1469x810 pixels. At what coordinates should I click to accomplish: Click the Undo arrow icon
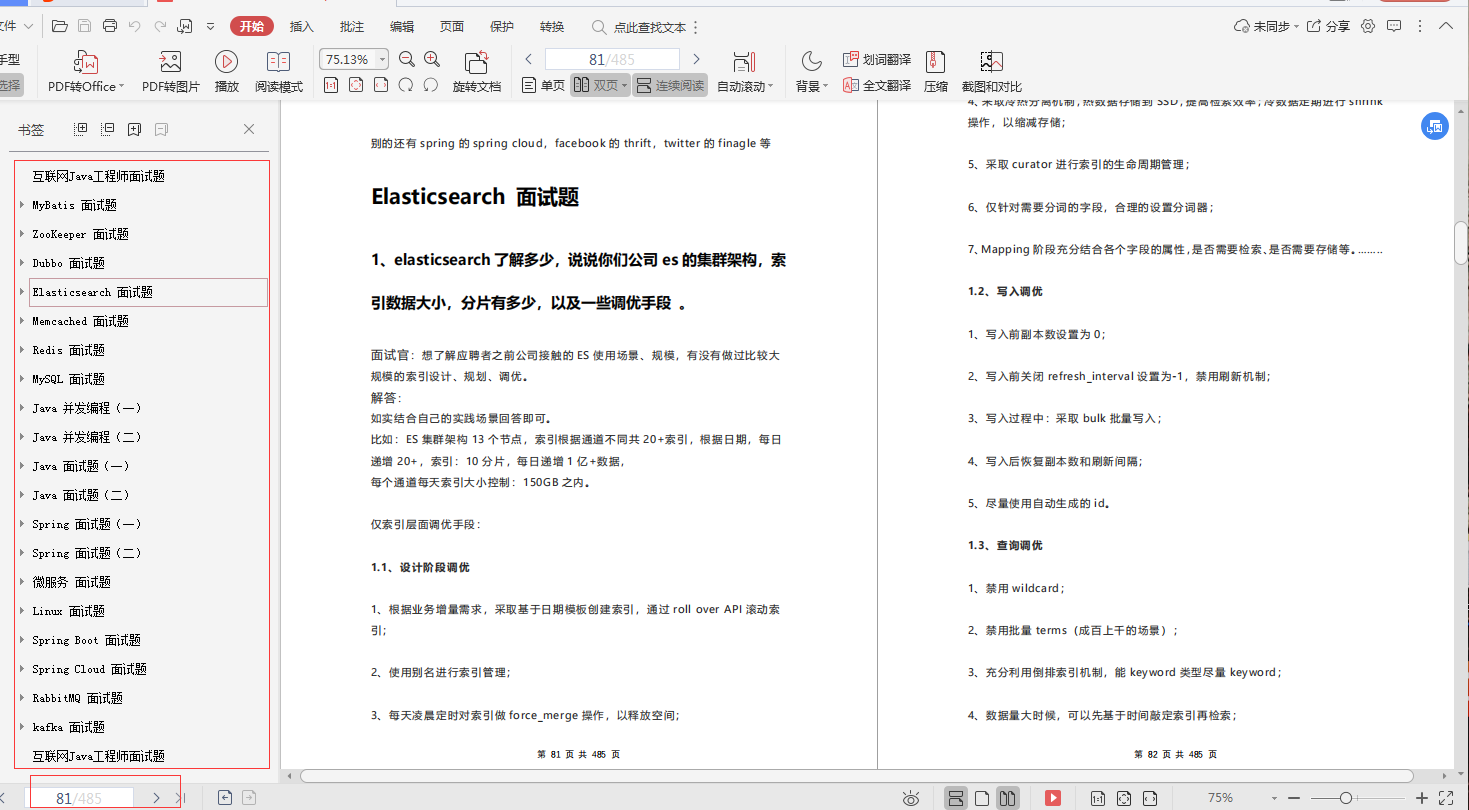pos(135,26)
